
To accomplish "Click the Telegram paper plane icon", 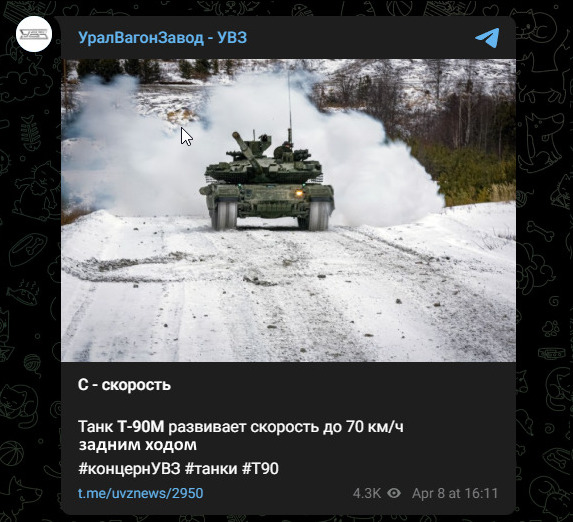I will pyautogui.click(x=487, y=38).
